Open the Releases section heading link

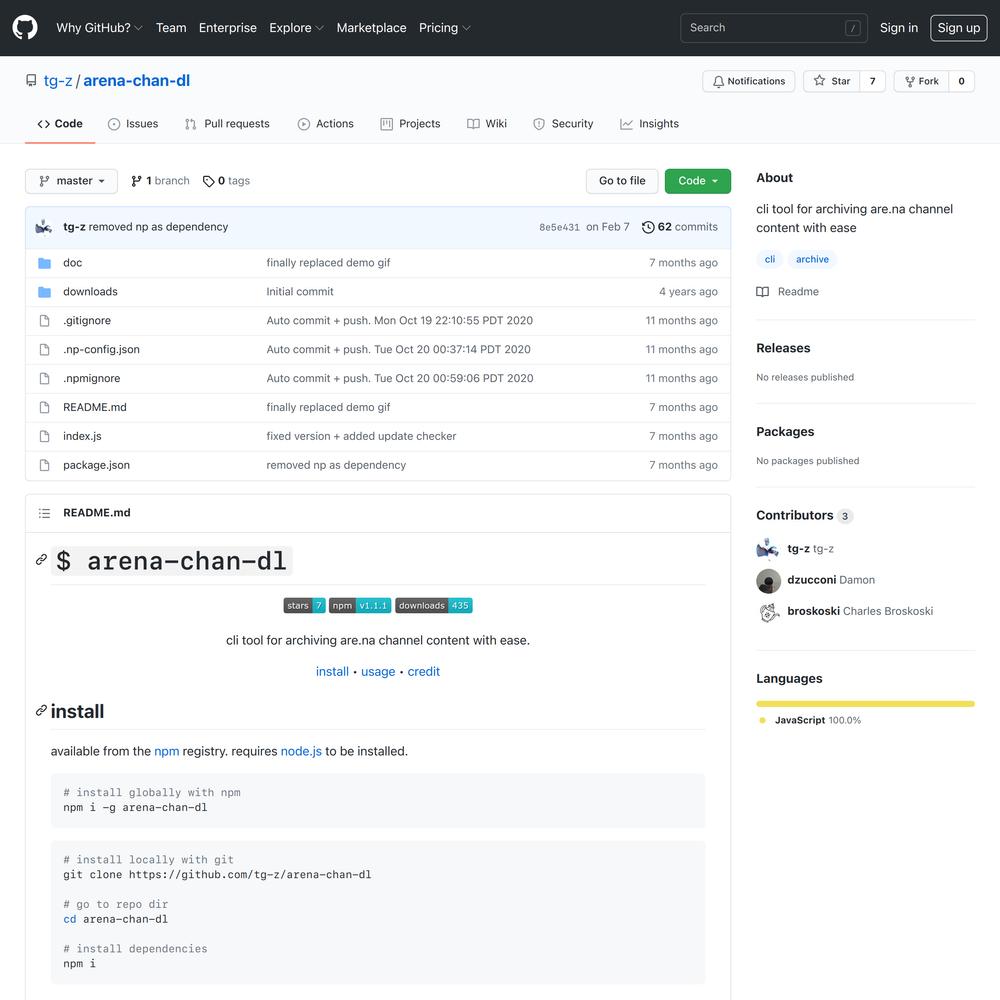783,348
